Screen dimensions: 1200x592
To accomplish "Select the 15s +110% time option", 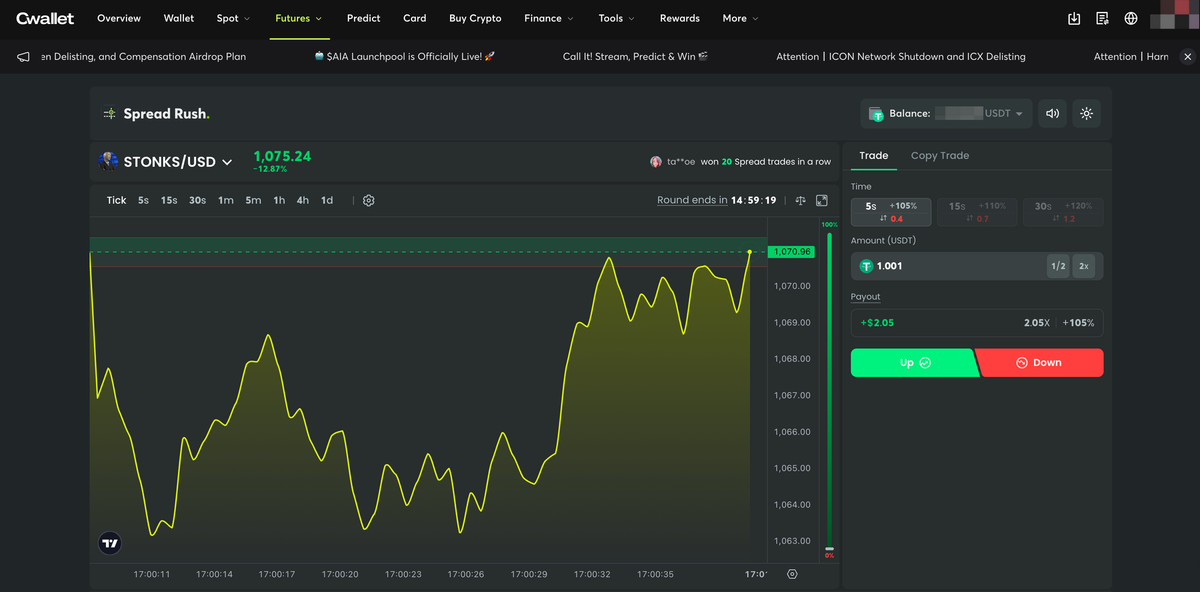I will click(x=977, y=212).
